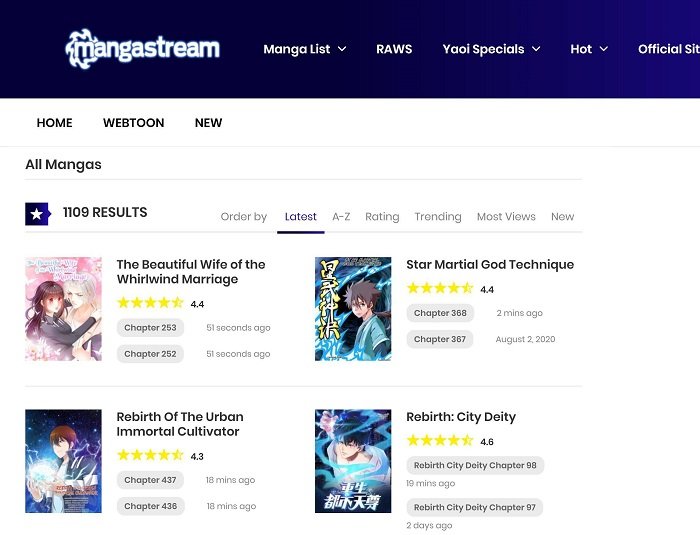The width and height of the screenshot is (700, 535).
Task: Open the RAWS menu item
Action: point(394,49)
